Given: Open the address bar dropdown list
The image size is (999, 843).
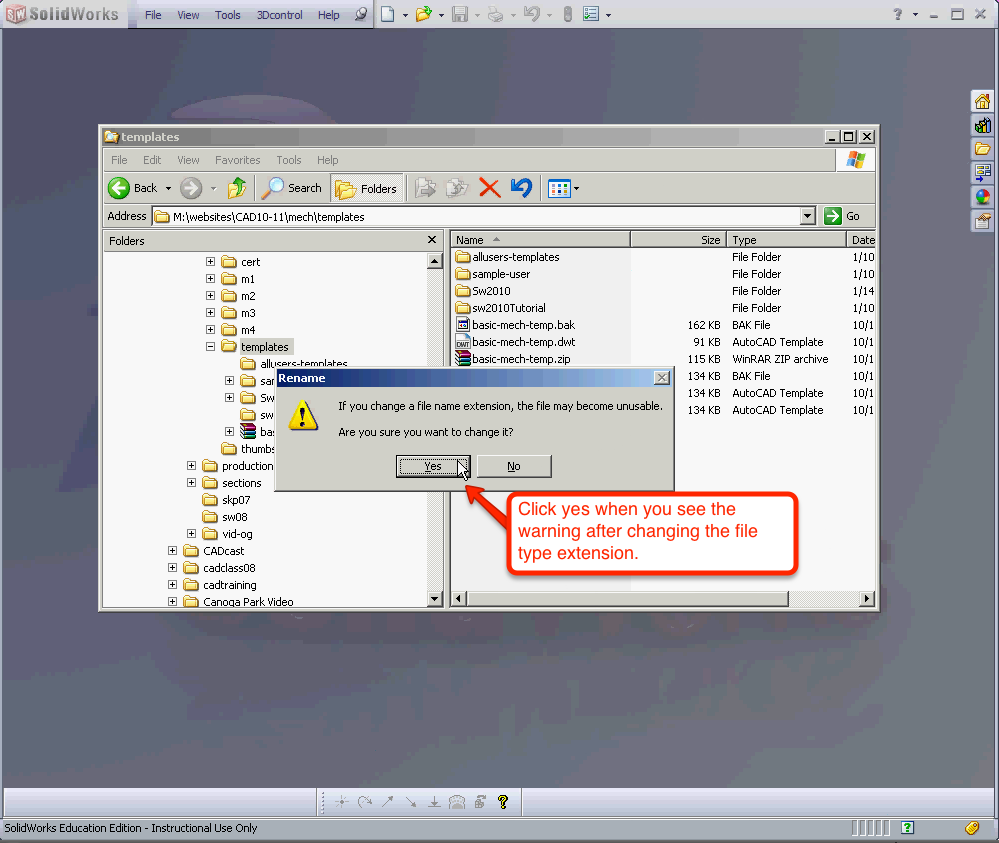Looking at the screenshot, I should click(x=808, y=216).
